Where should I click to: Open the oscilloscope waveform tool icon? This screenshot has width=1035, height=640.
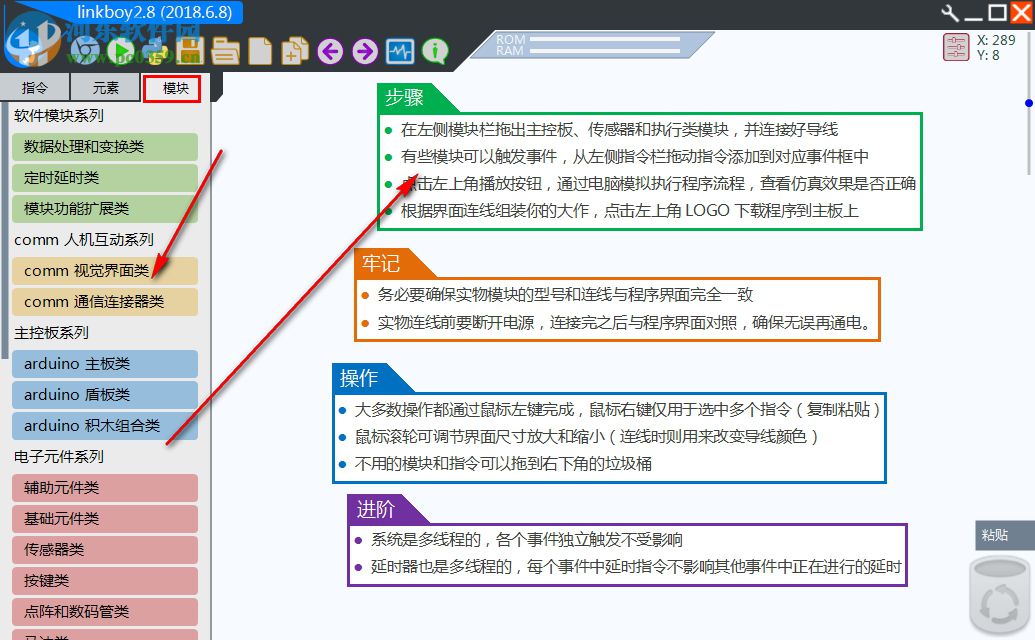click(x=400, y=50)
